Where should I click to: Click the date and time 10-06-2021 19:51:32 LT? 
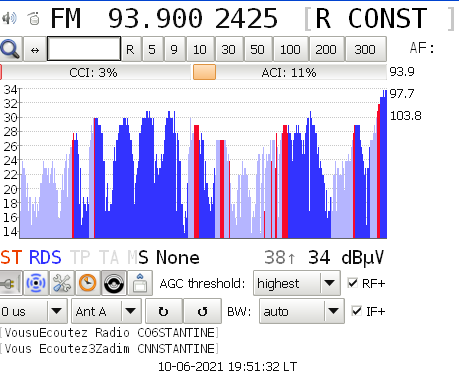[227, 367]
